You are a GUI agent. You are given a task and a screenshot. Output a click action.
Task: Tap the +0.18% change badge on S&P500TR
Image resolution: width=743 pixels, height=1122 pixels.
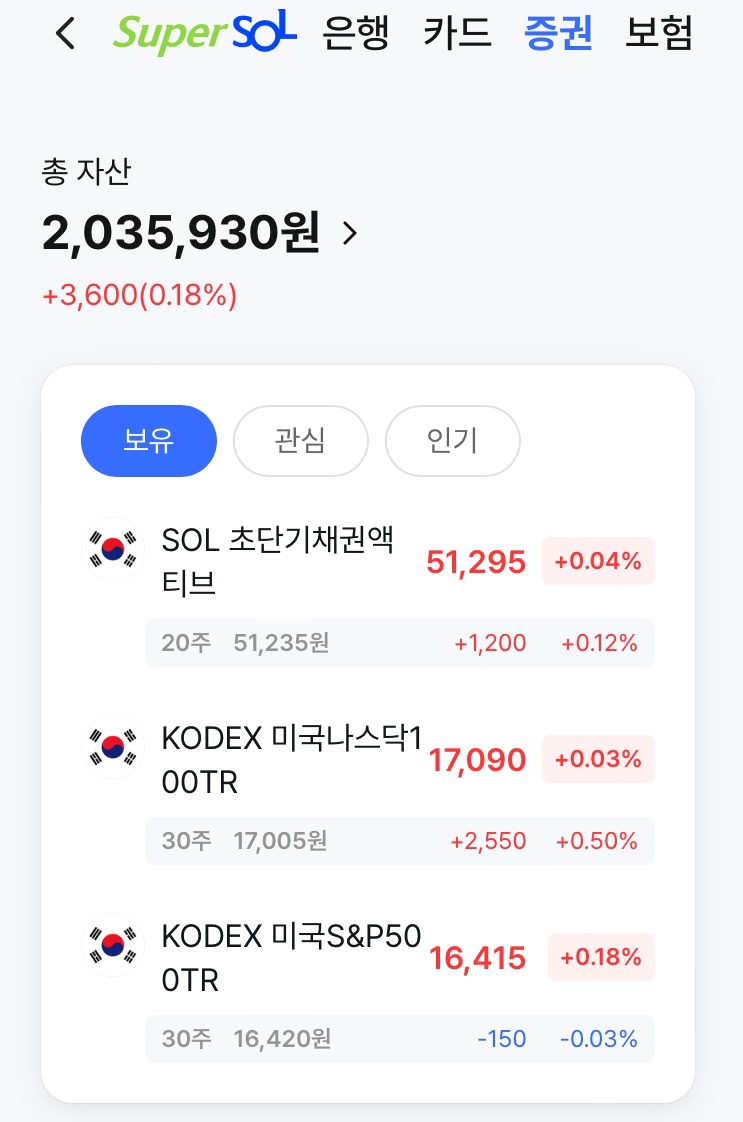pos(601,957)
